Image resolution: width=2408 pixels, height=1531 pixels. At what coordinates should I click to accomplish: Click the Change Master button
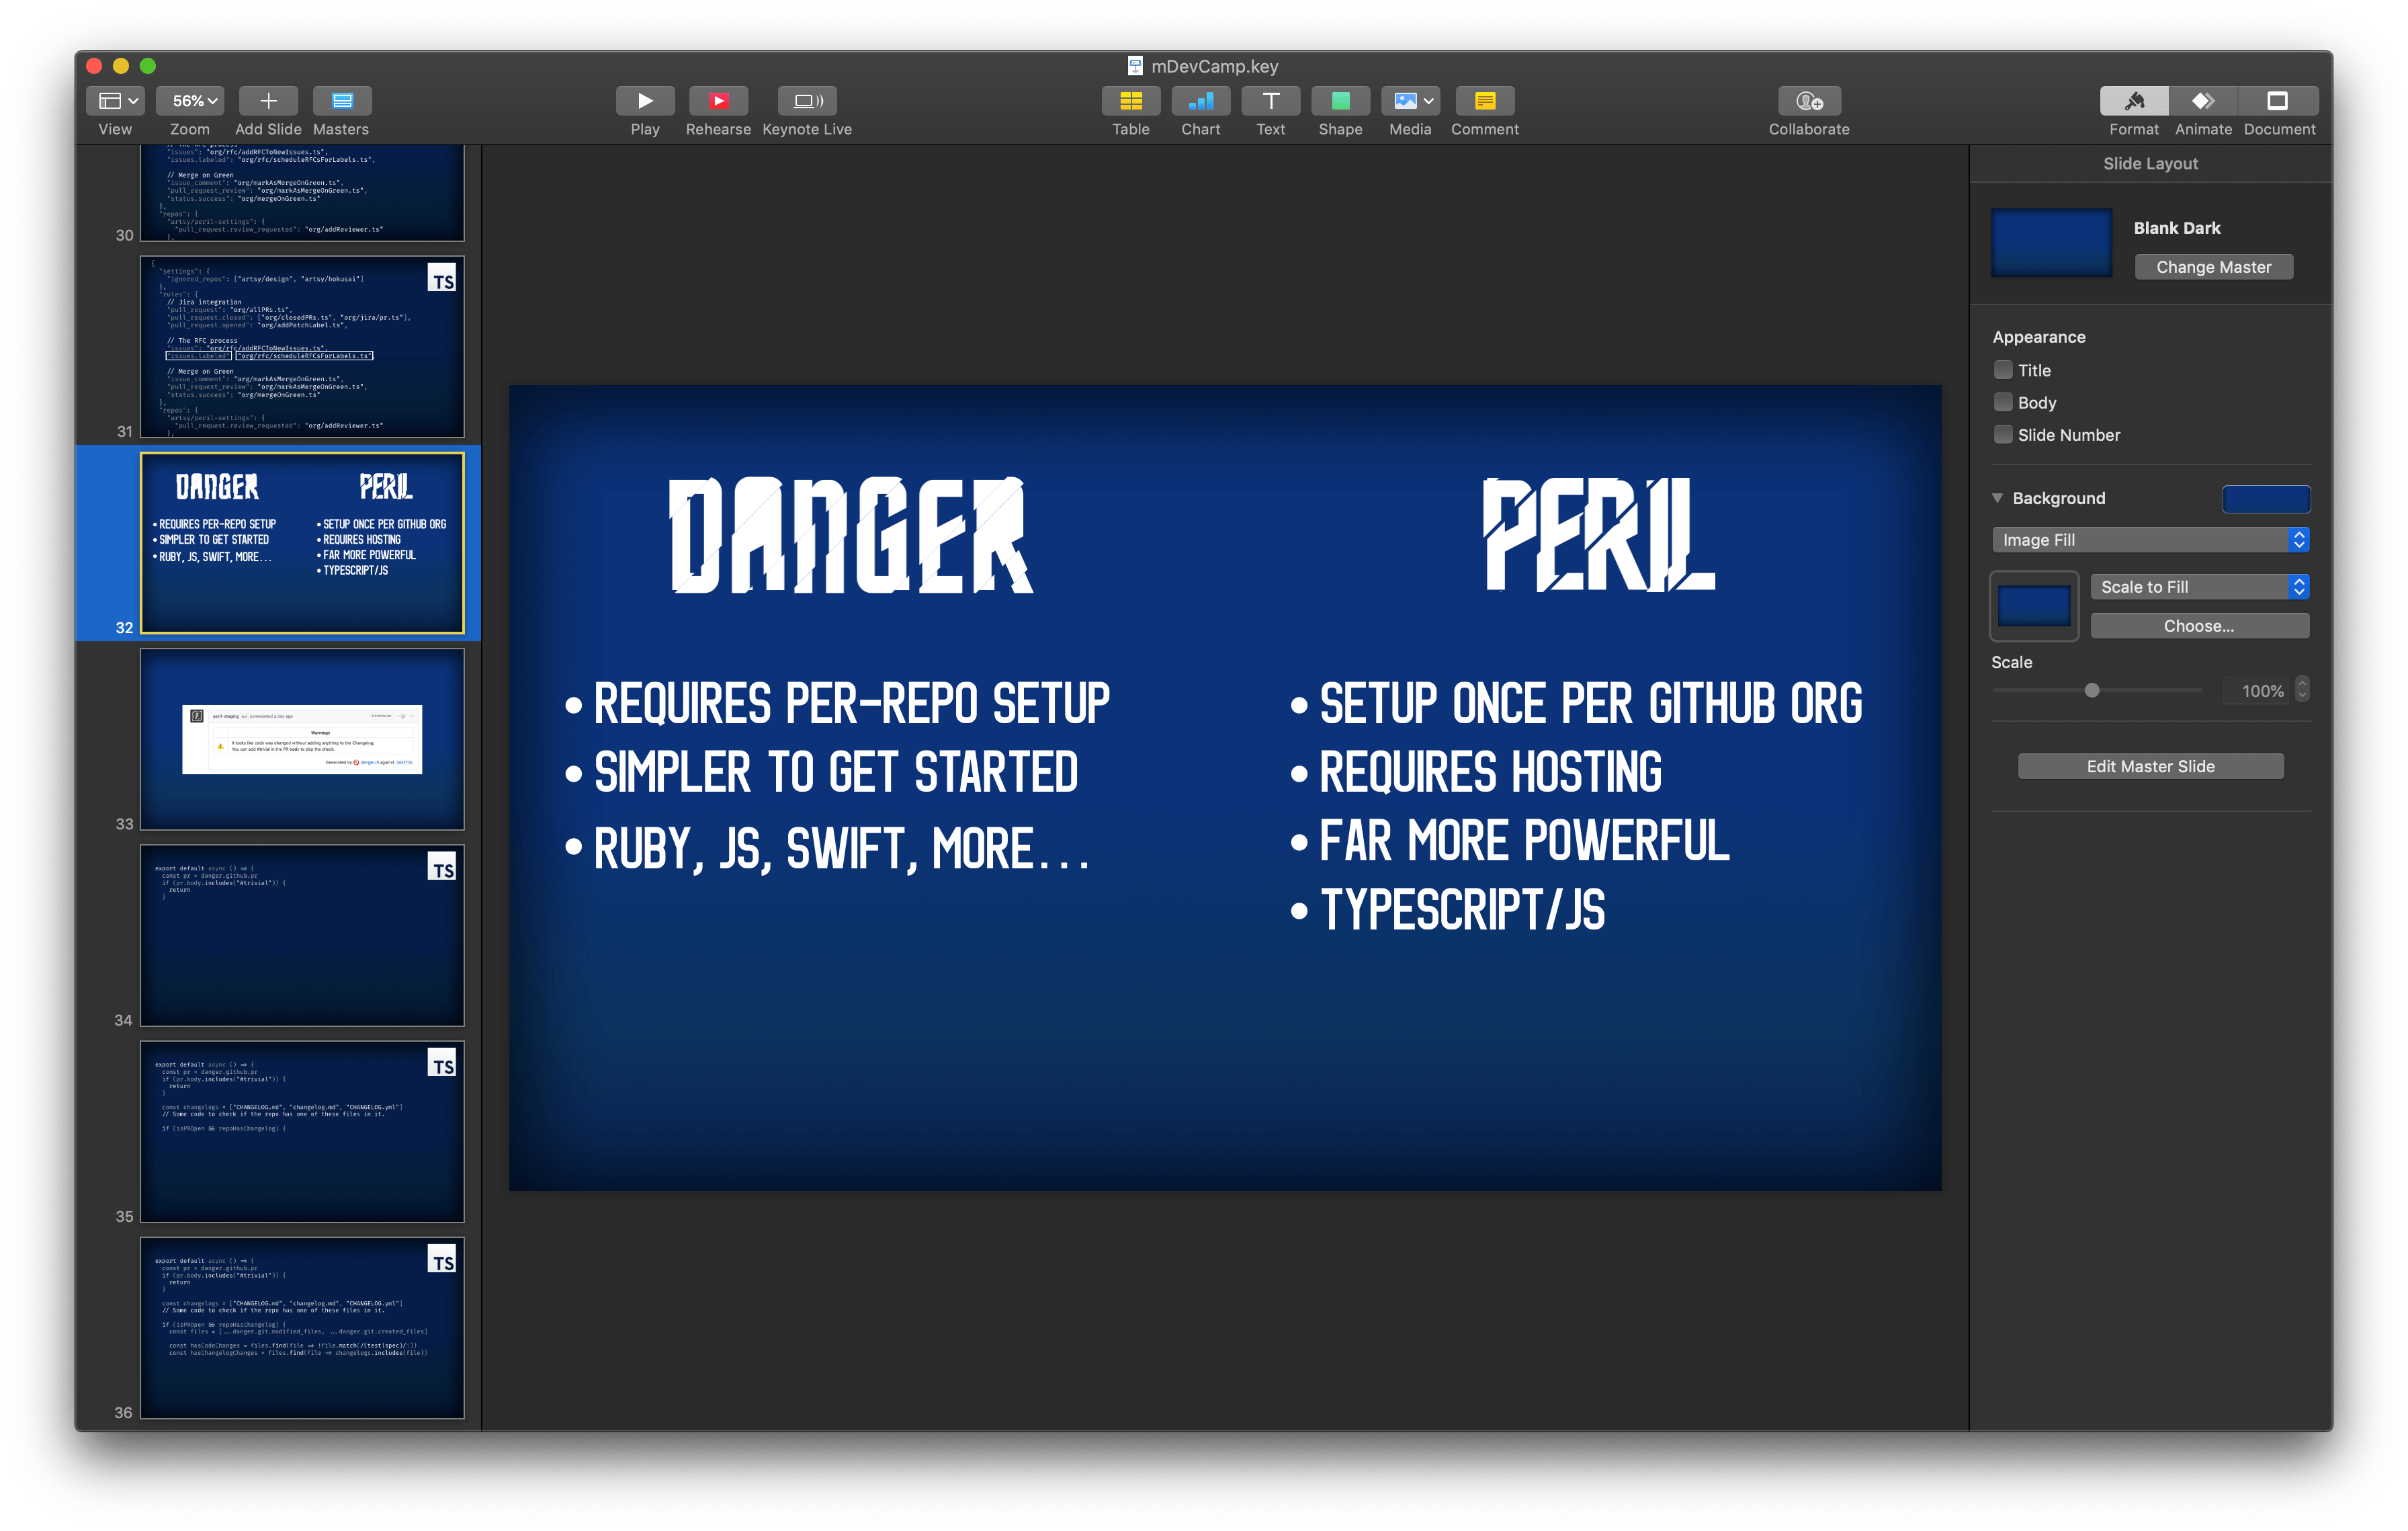tap(2213, 267)
